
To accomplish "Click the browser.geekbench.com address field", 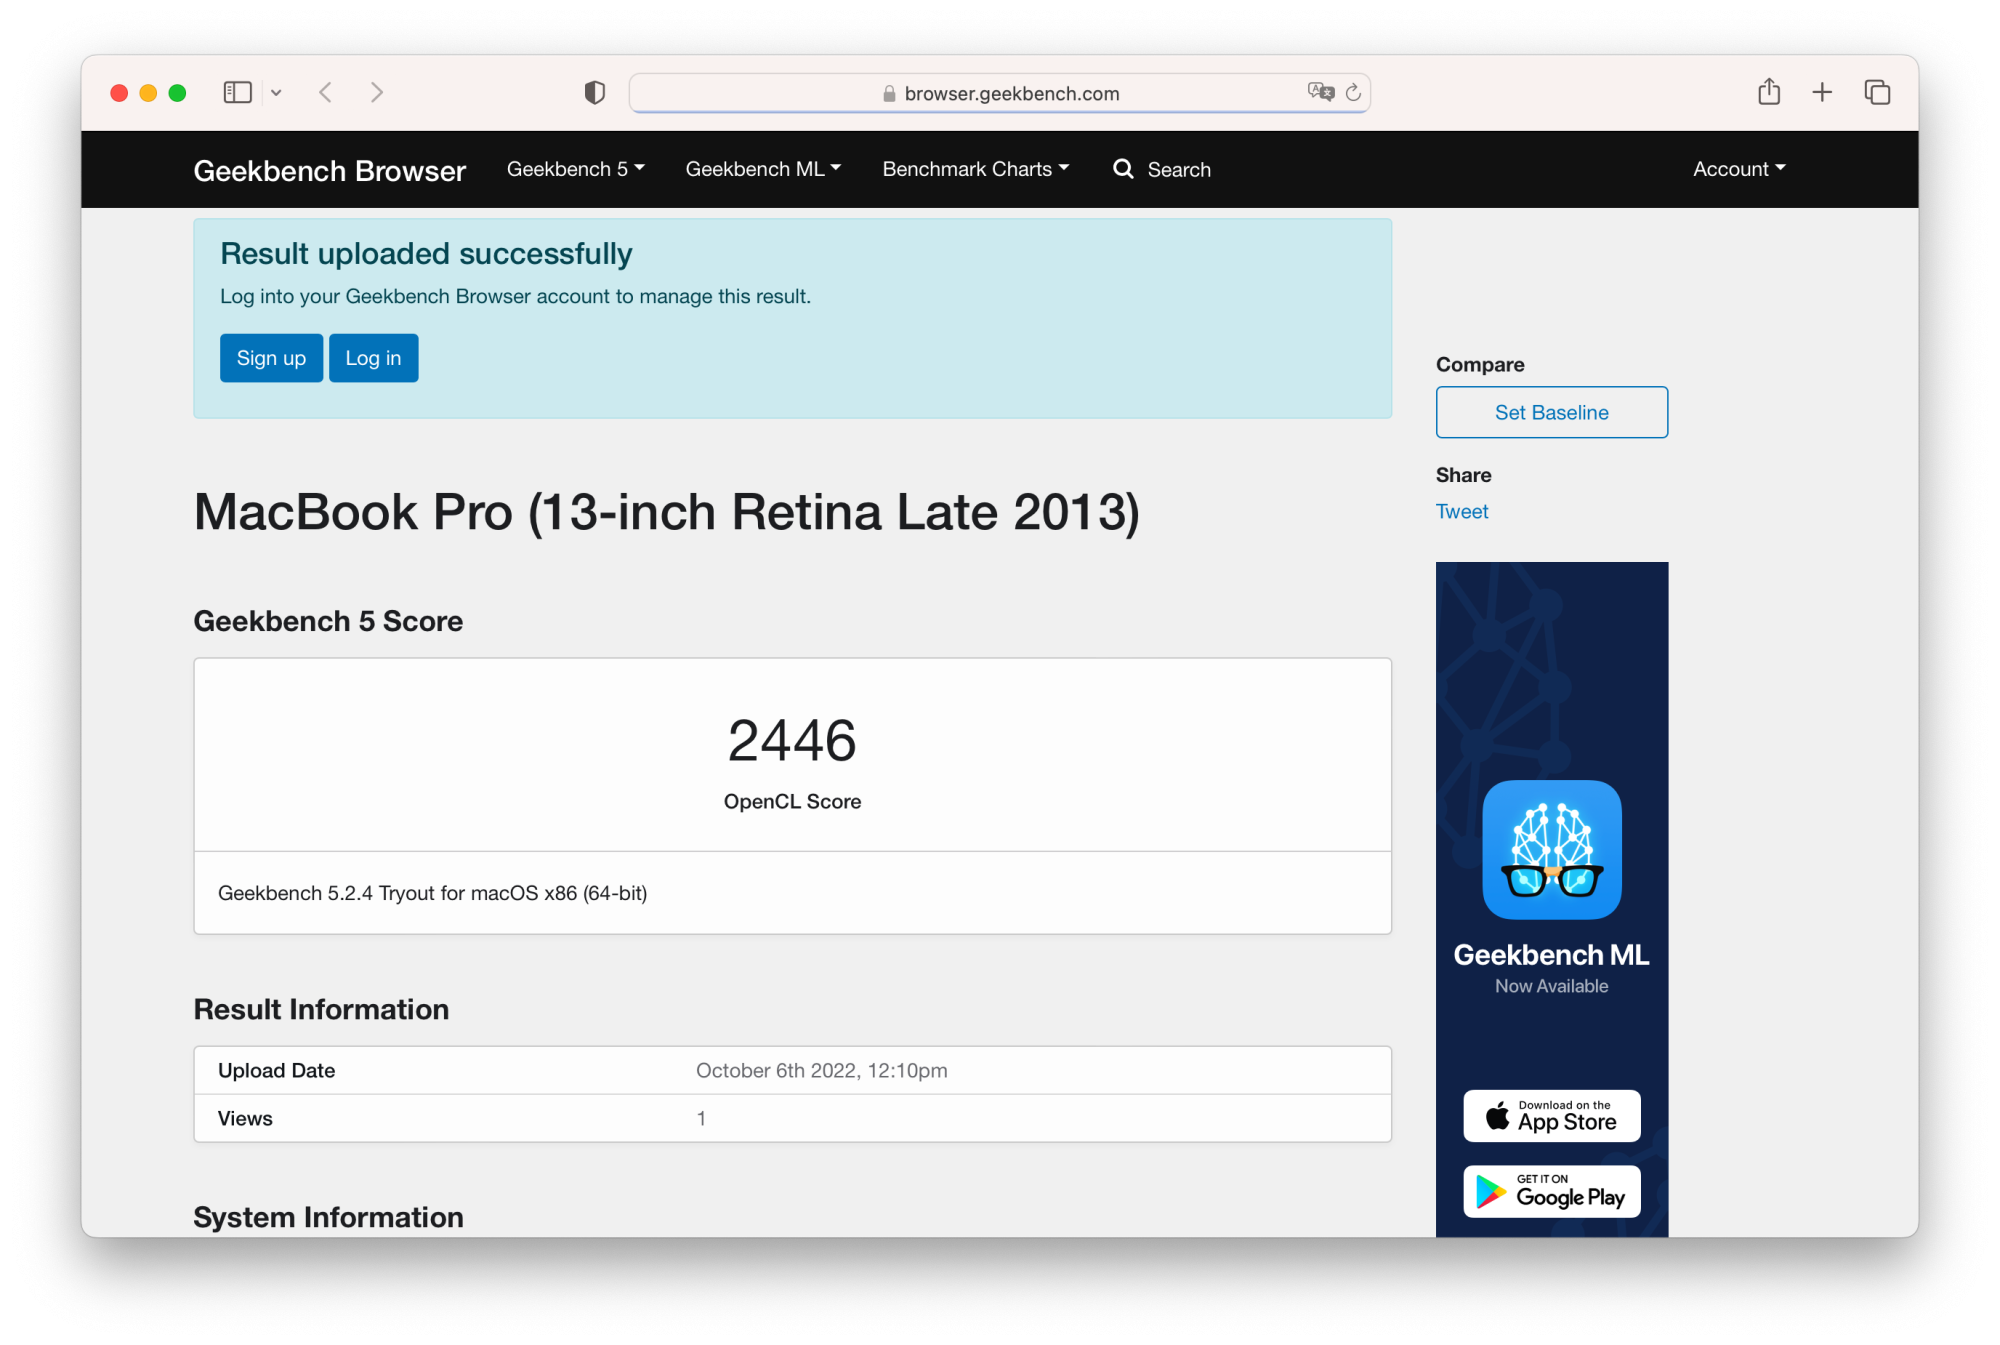I will (x=1010, y=93).
